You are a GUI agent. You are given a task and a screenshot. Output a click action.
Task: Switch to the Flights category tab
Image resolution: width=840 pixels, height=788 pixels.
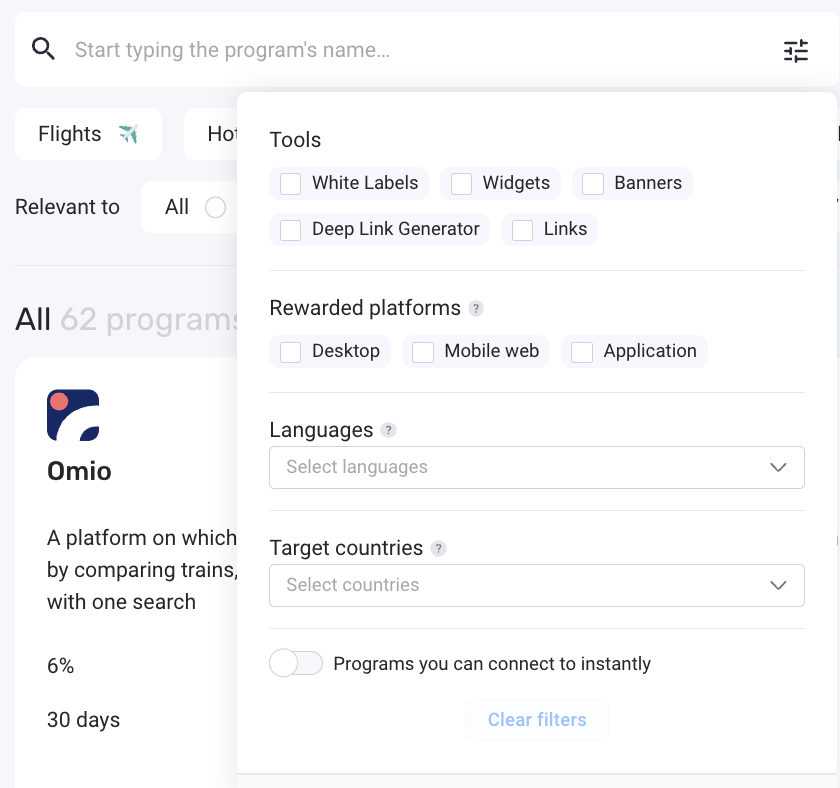(x=88, y=134)
